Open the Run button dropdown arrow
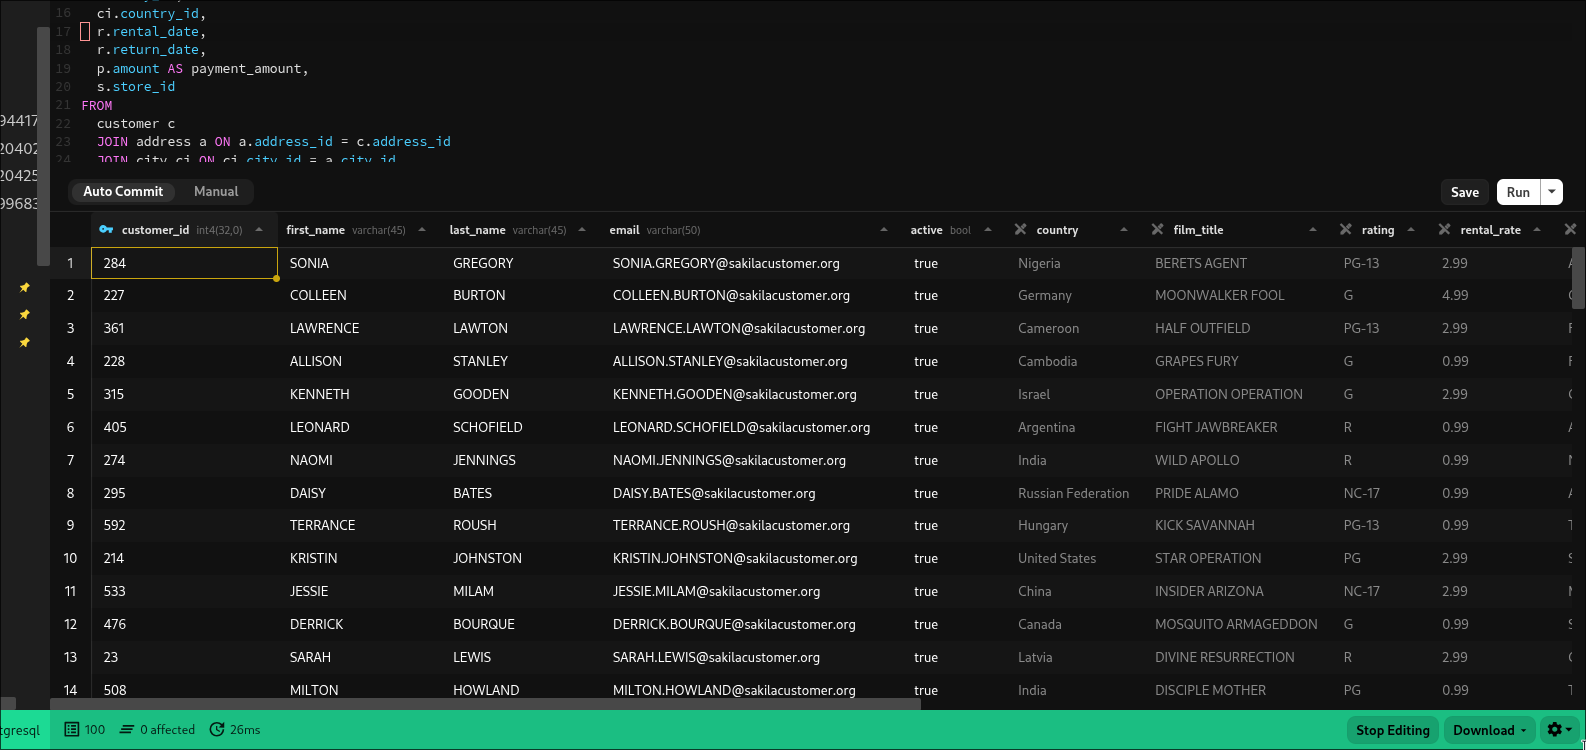 (x=1552, y=192)
